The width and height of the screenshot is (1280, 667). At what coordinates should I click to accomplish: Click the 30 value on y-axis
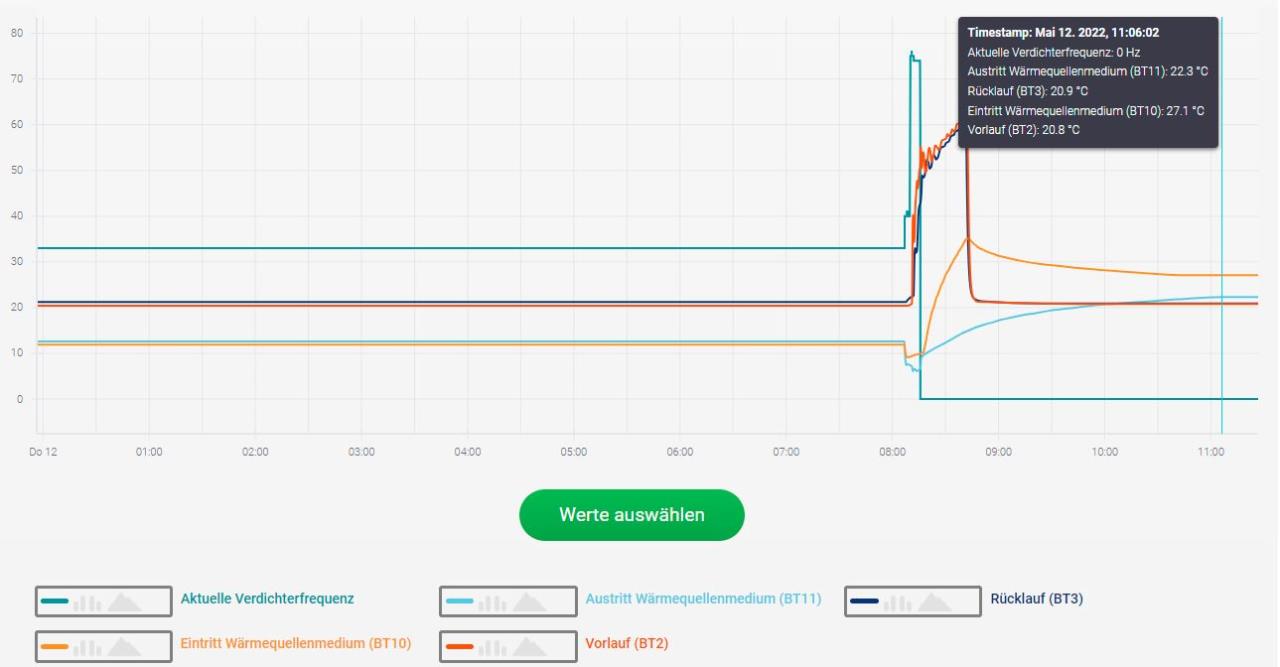17,261
